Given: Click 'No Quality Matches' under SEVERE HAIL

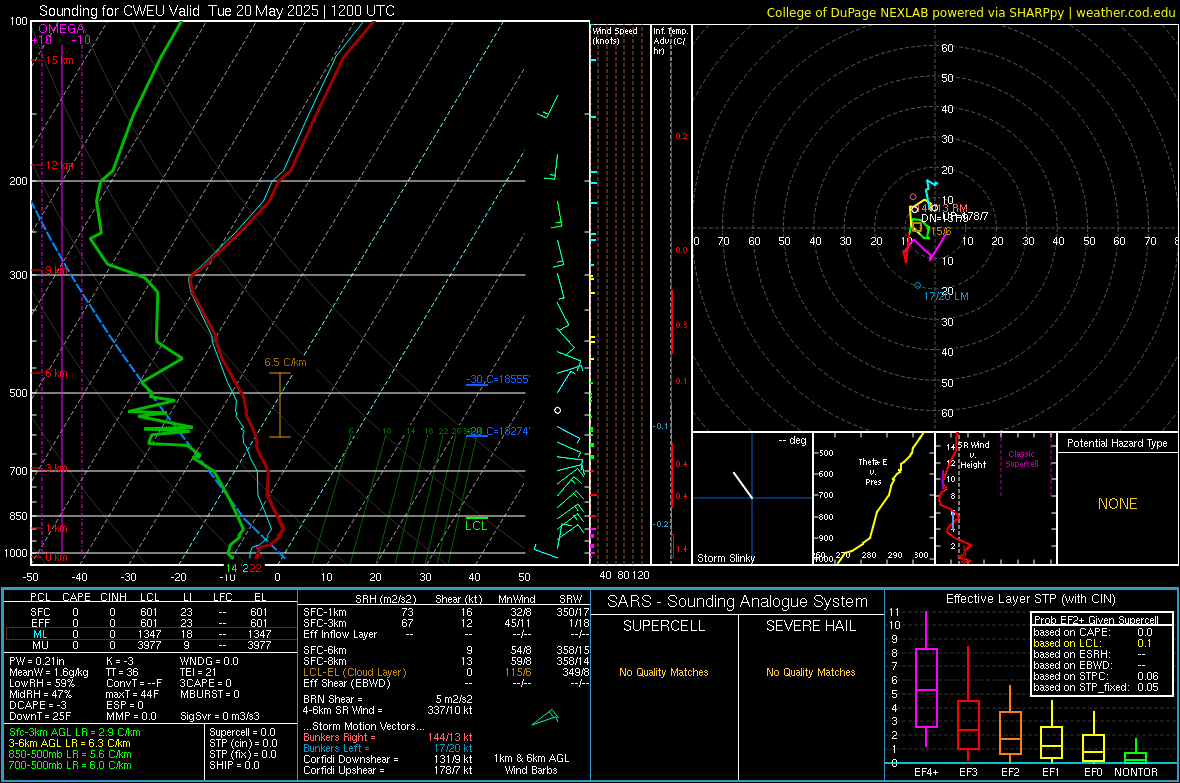Looking at the screenshot, I should [810, 672].
